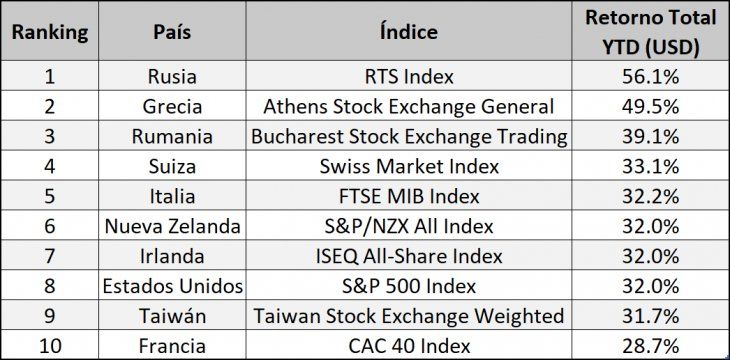
Task: Select the FTSE MIB Index cell
Action: [409, 196]
